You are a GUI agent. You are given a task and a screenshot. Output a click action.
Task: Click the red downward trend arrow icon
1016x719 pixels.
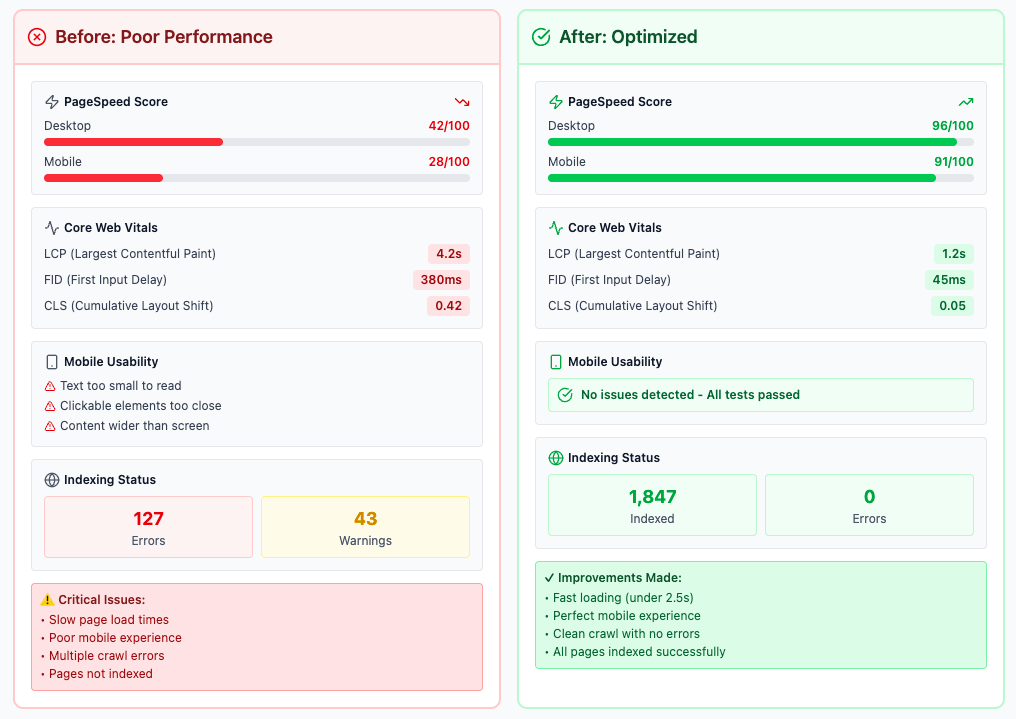[462, 102]
